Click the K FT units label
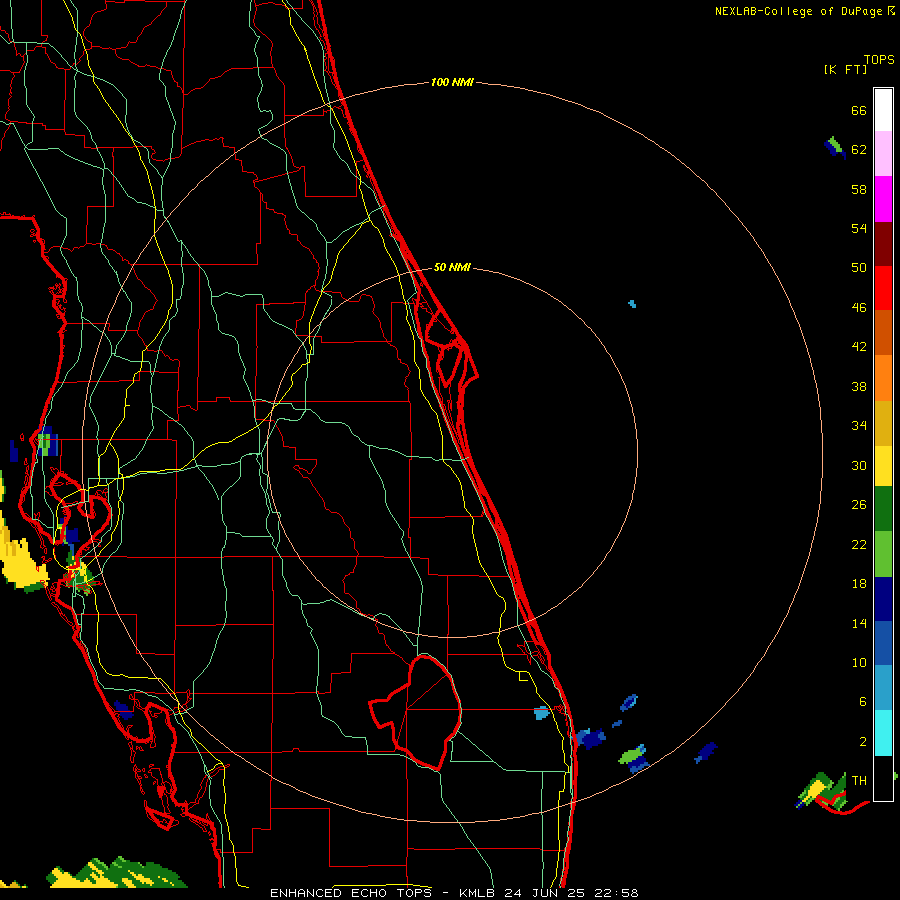900x900 pixels. click(x=845, y=69)
